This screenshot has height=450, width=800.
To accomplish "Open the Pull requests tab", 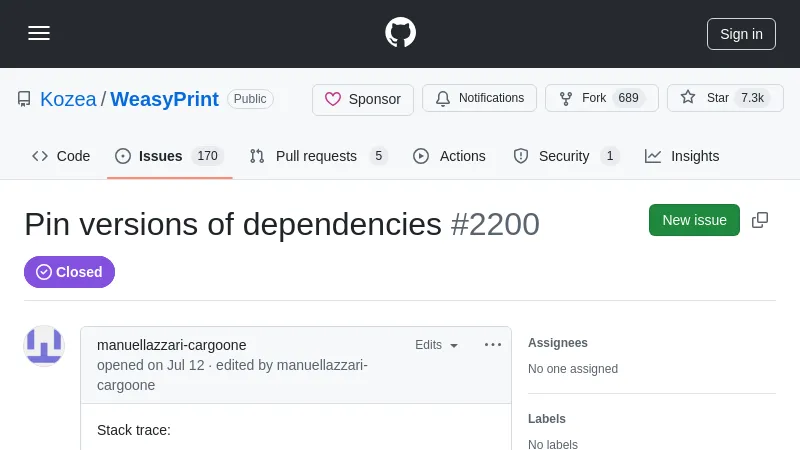I will point(317,156).
